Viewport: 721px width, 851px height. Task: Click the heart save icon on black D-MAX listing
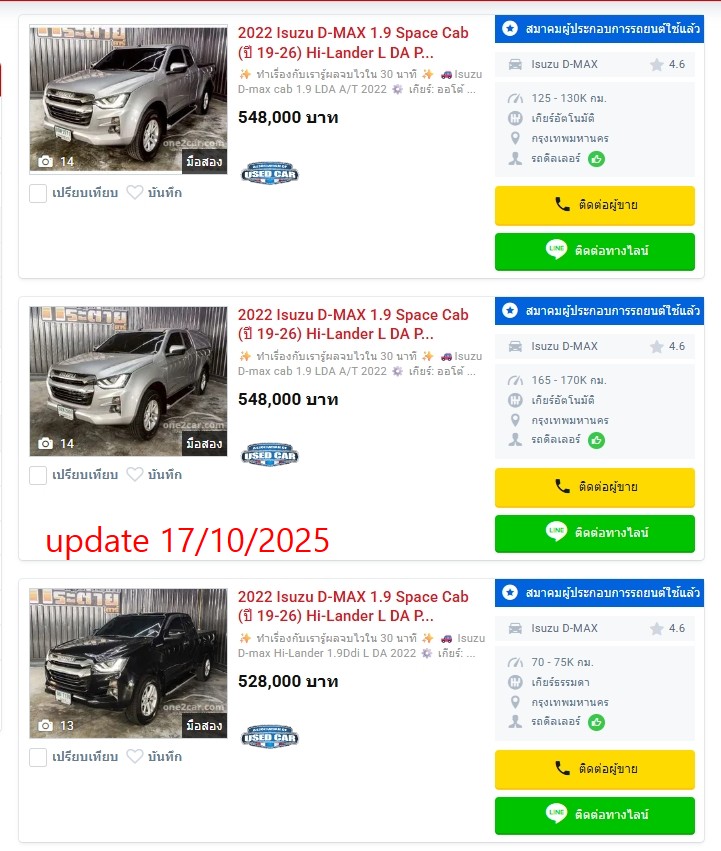pos(135,756)
